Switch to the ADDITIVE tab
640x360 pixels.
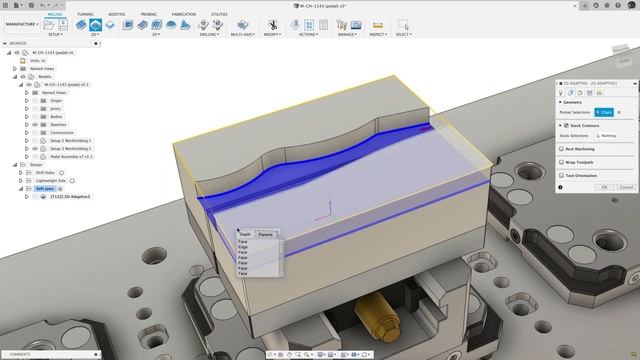click(116, 14)
